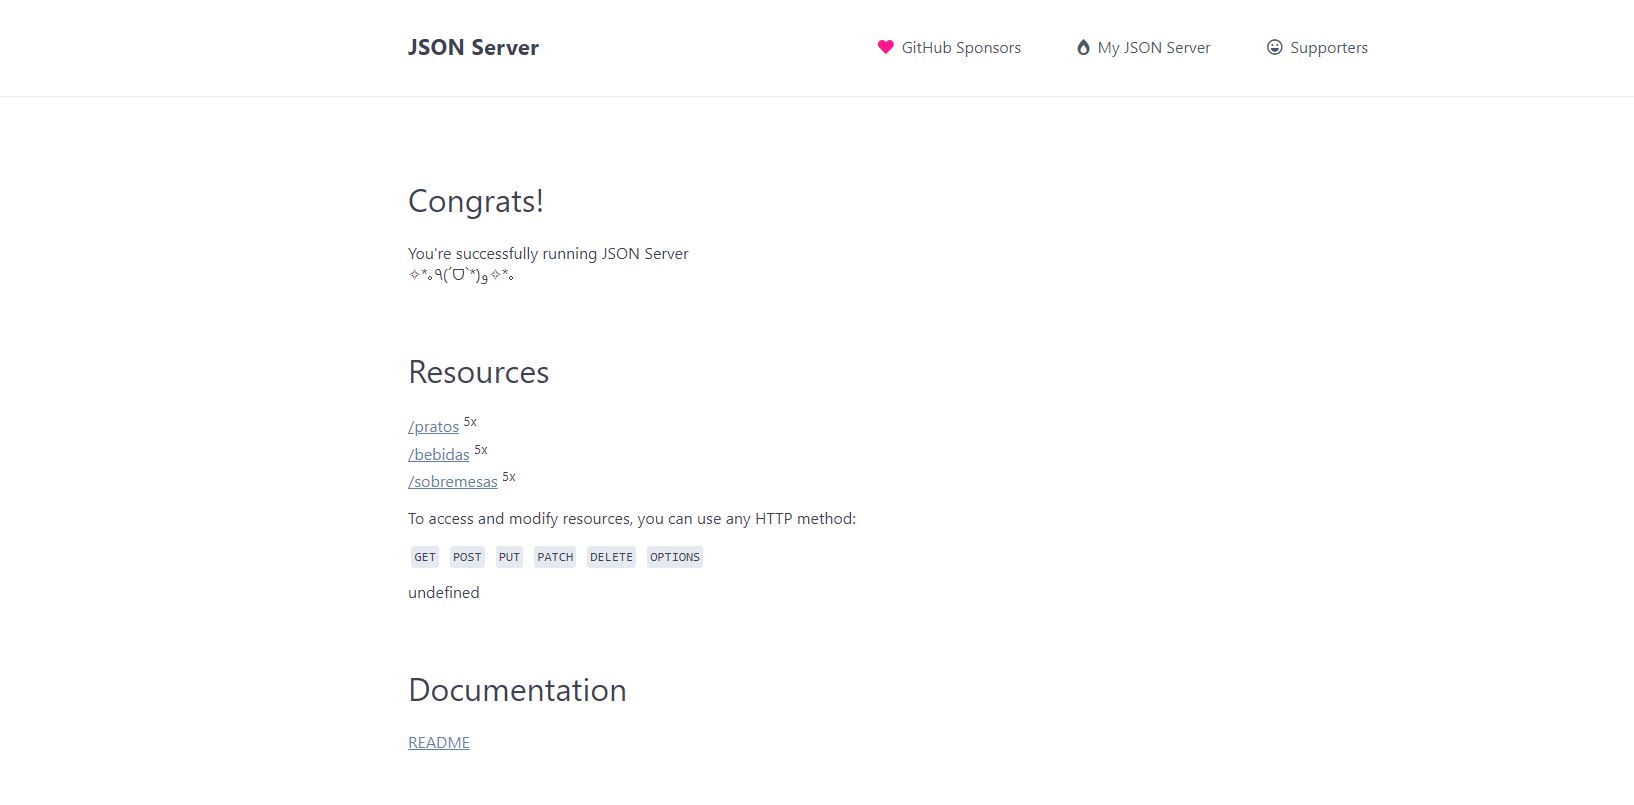Click the OPTIONS method tag
Screen dimensions: 1634x805
point(675,557)
